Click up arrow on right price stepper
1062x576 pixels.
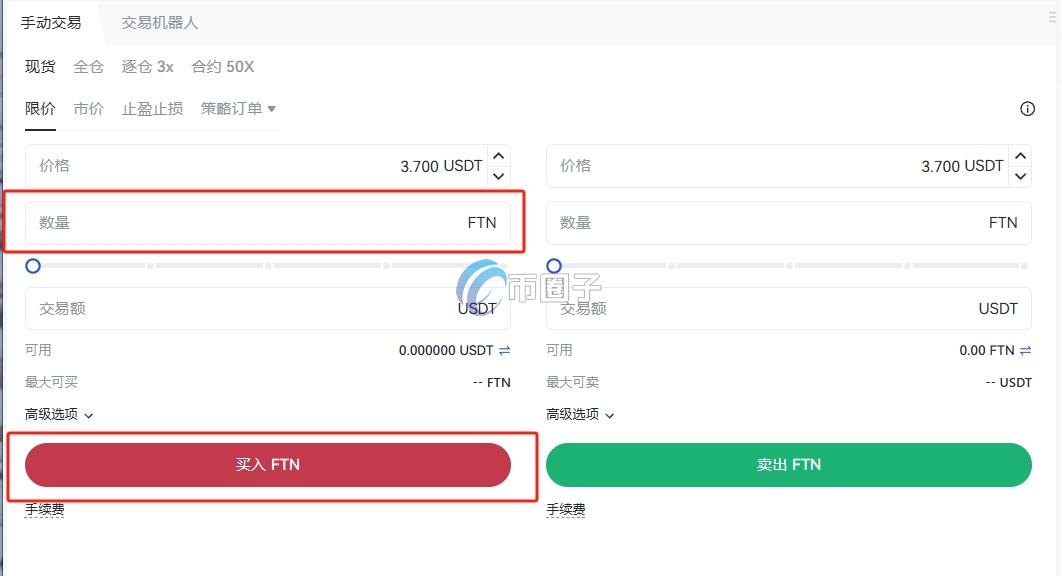pos(1019,155)
